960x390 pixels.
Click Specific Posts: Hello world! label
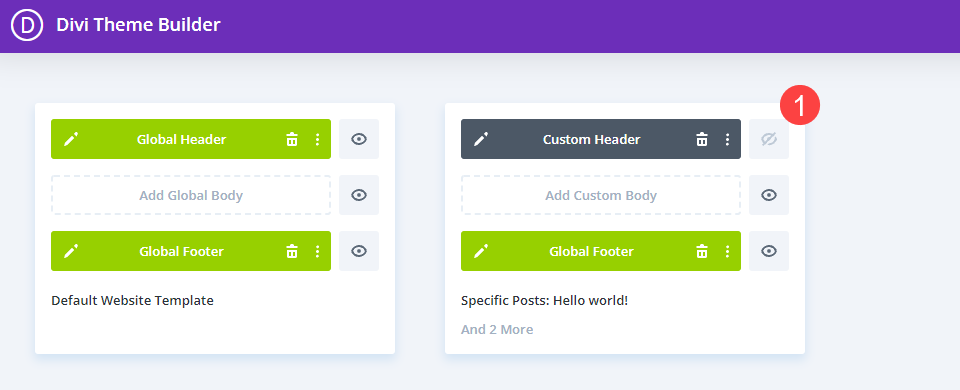click(544, 301)
